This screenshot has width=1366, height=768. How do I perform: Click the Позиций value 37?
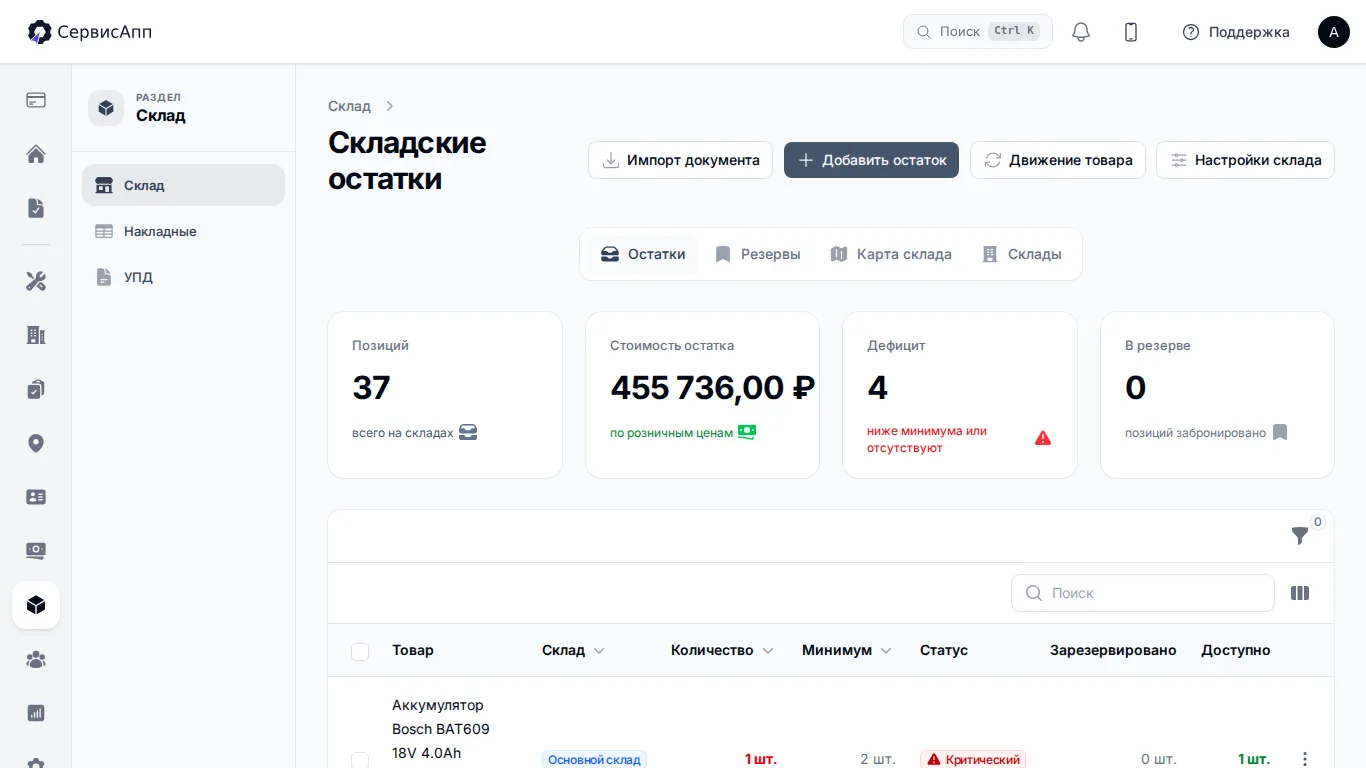(371, 387)
